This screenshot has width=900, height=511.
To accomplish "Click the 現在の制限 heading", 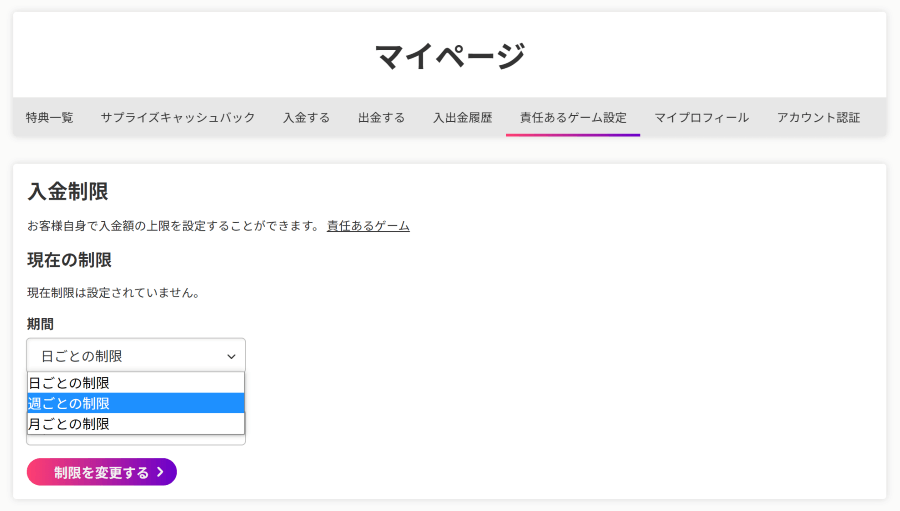I will 69,260.
